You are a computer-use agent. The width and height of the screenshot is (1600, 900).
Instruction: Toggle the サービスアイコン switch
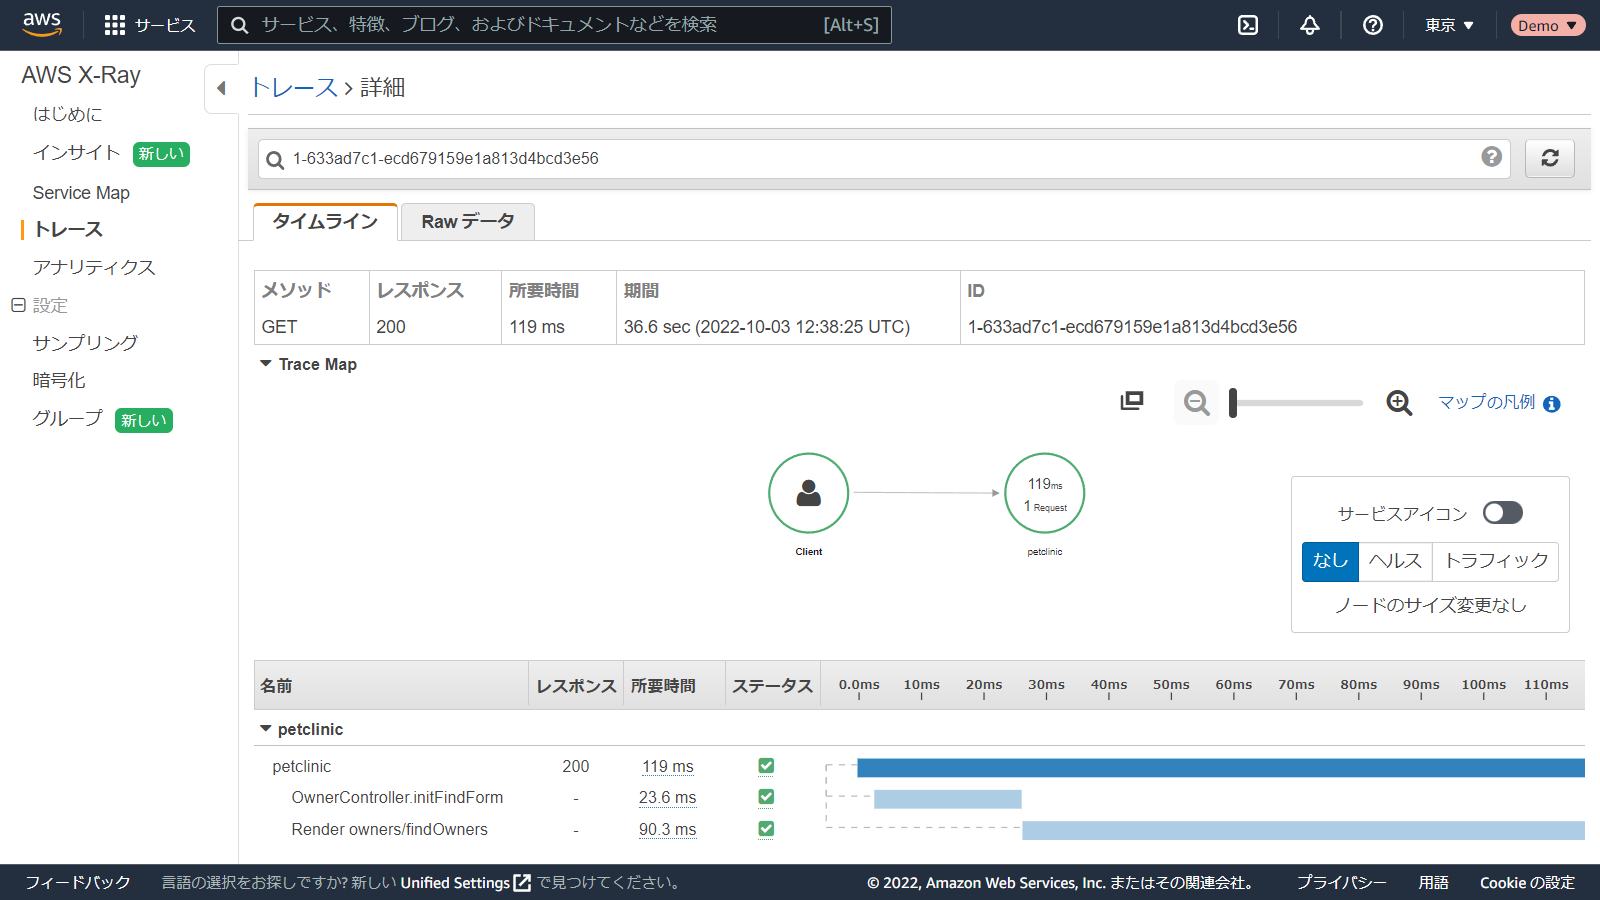point(1502,513)
